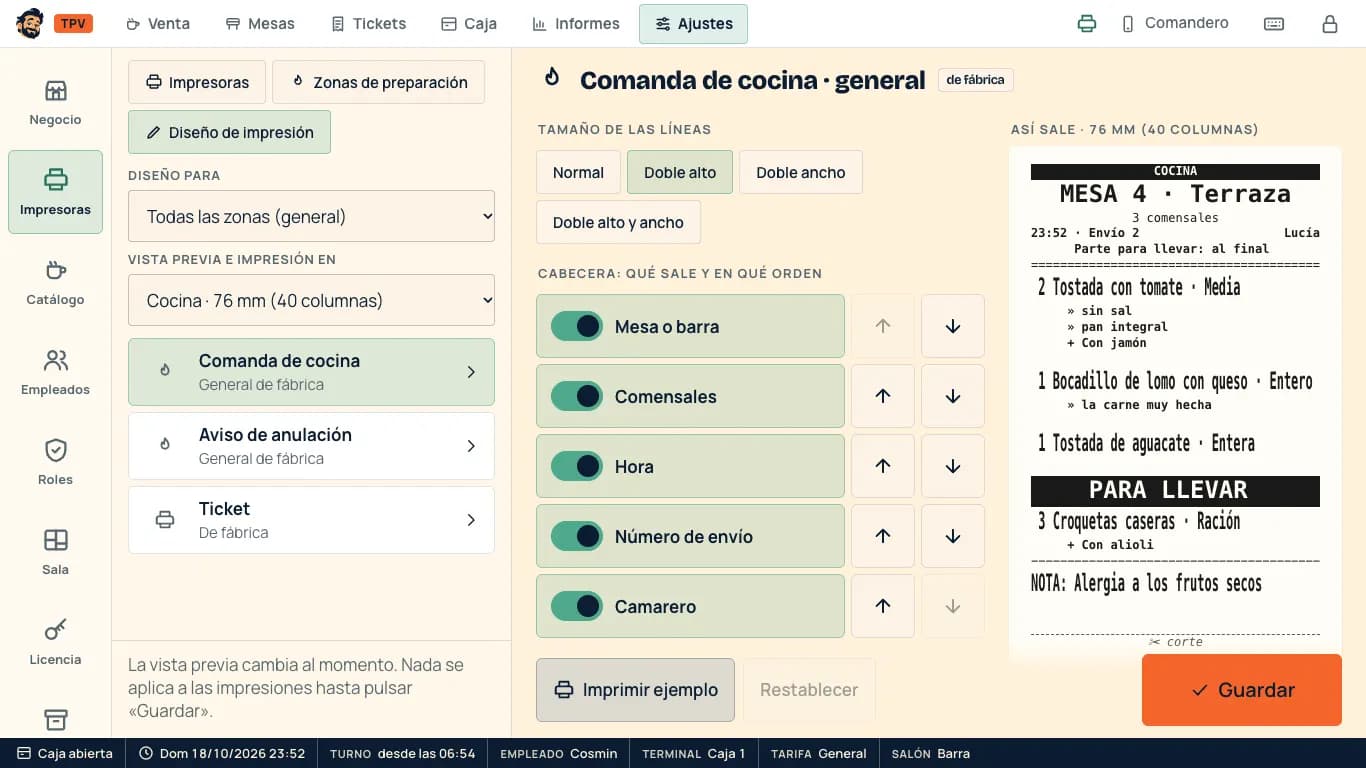Screen dimensions: 1366x768
Task: Select Doble alto y ancho size
Action: 618,222
